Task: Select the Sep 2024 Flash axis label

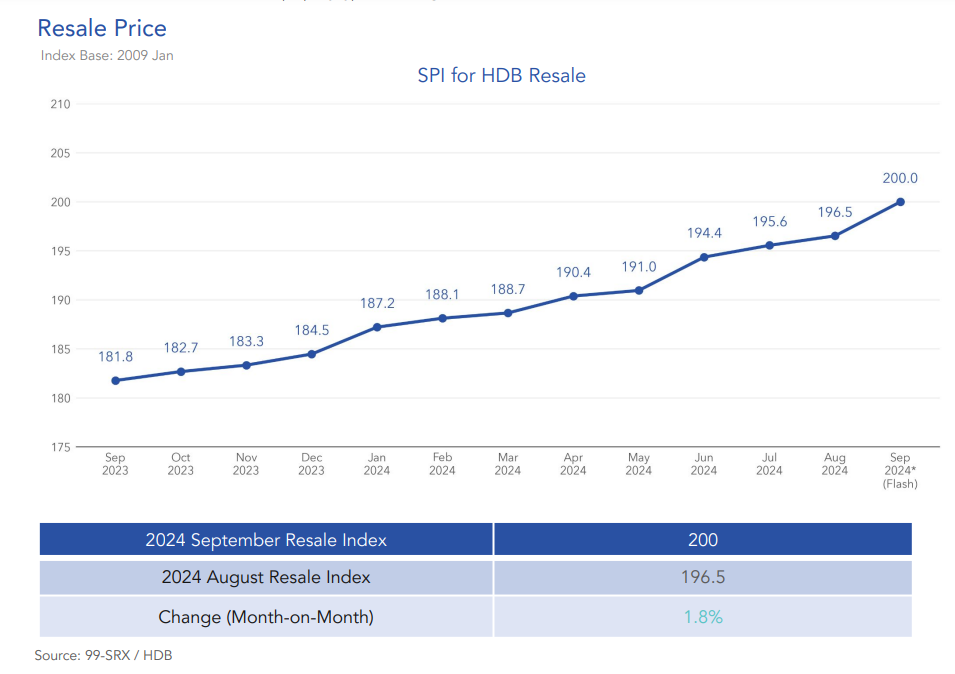Action: click(x=899, y=468)
